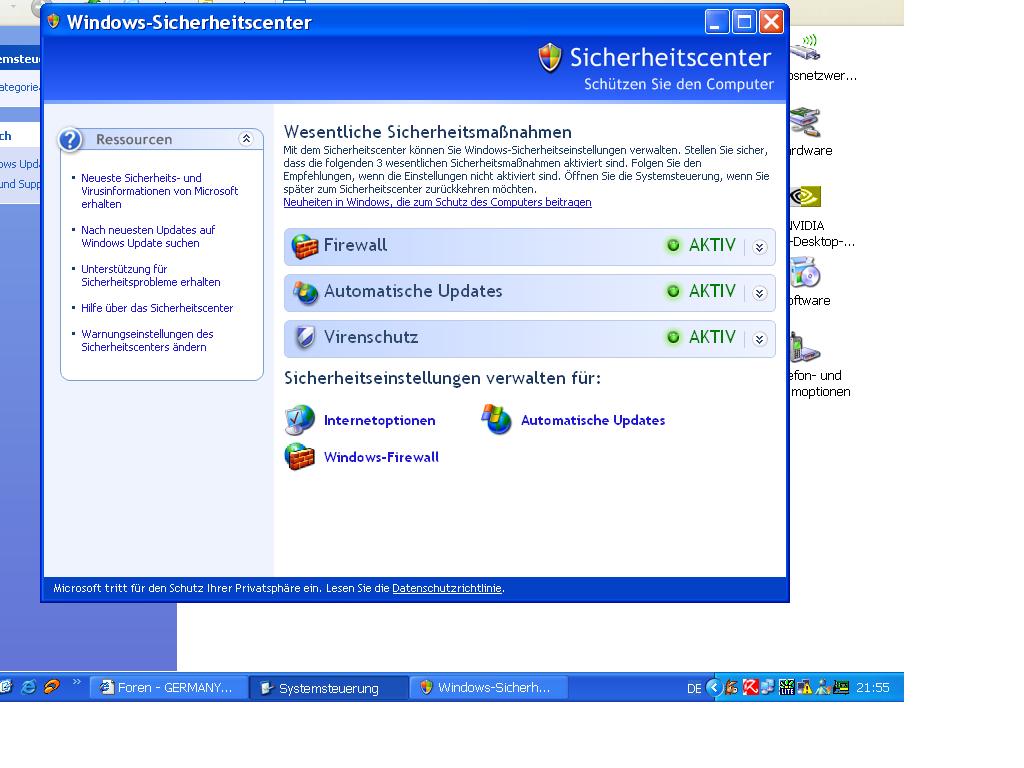
Task: Click the wireless network icon in the Systemsteuerung window
Action: 805,47
